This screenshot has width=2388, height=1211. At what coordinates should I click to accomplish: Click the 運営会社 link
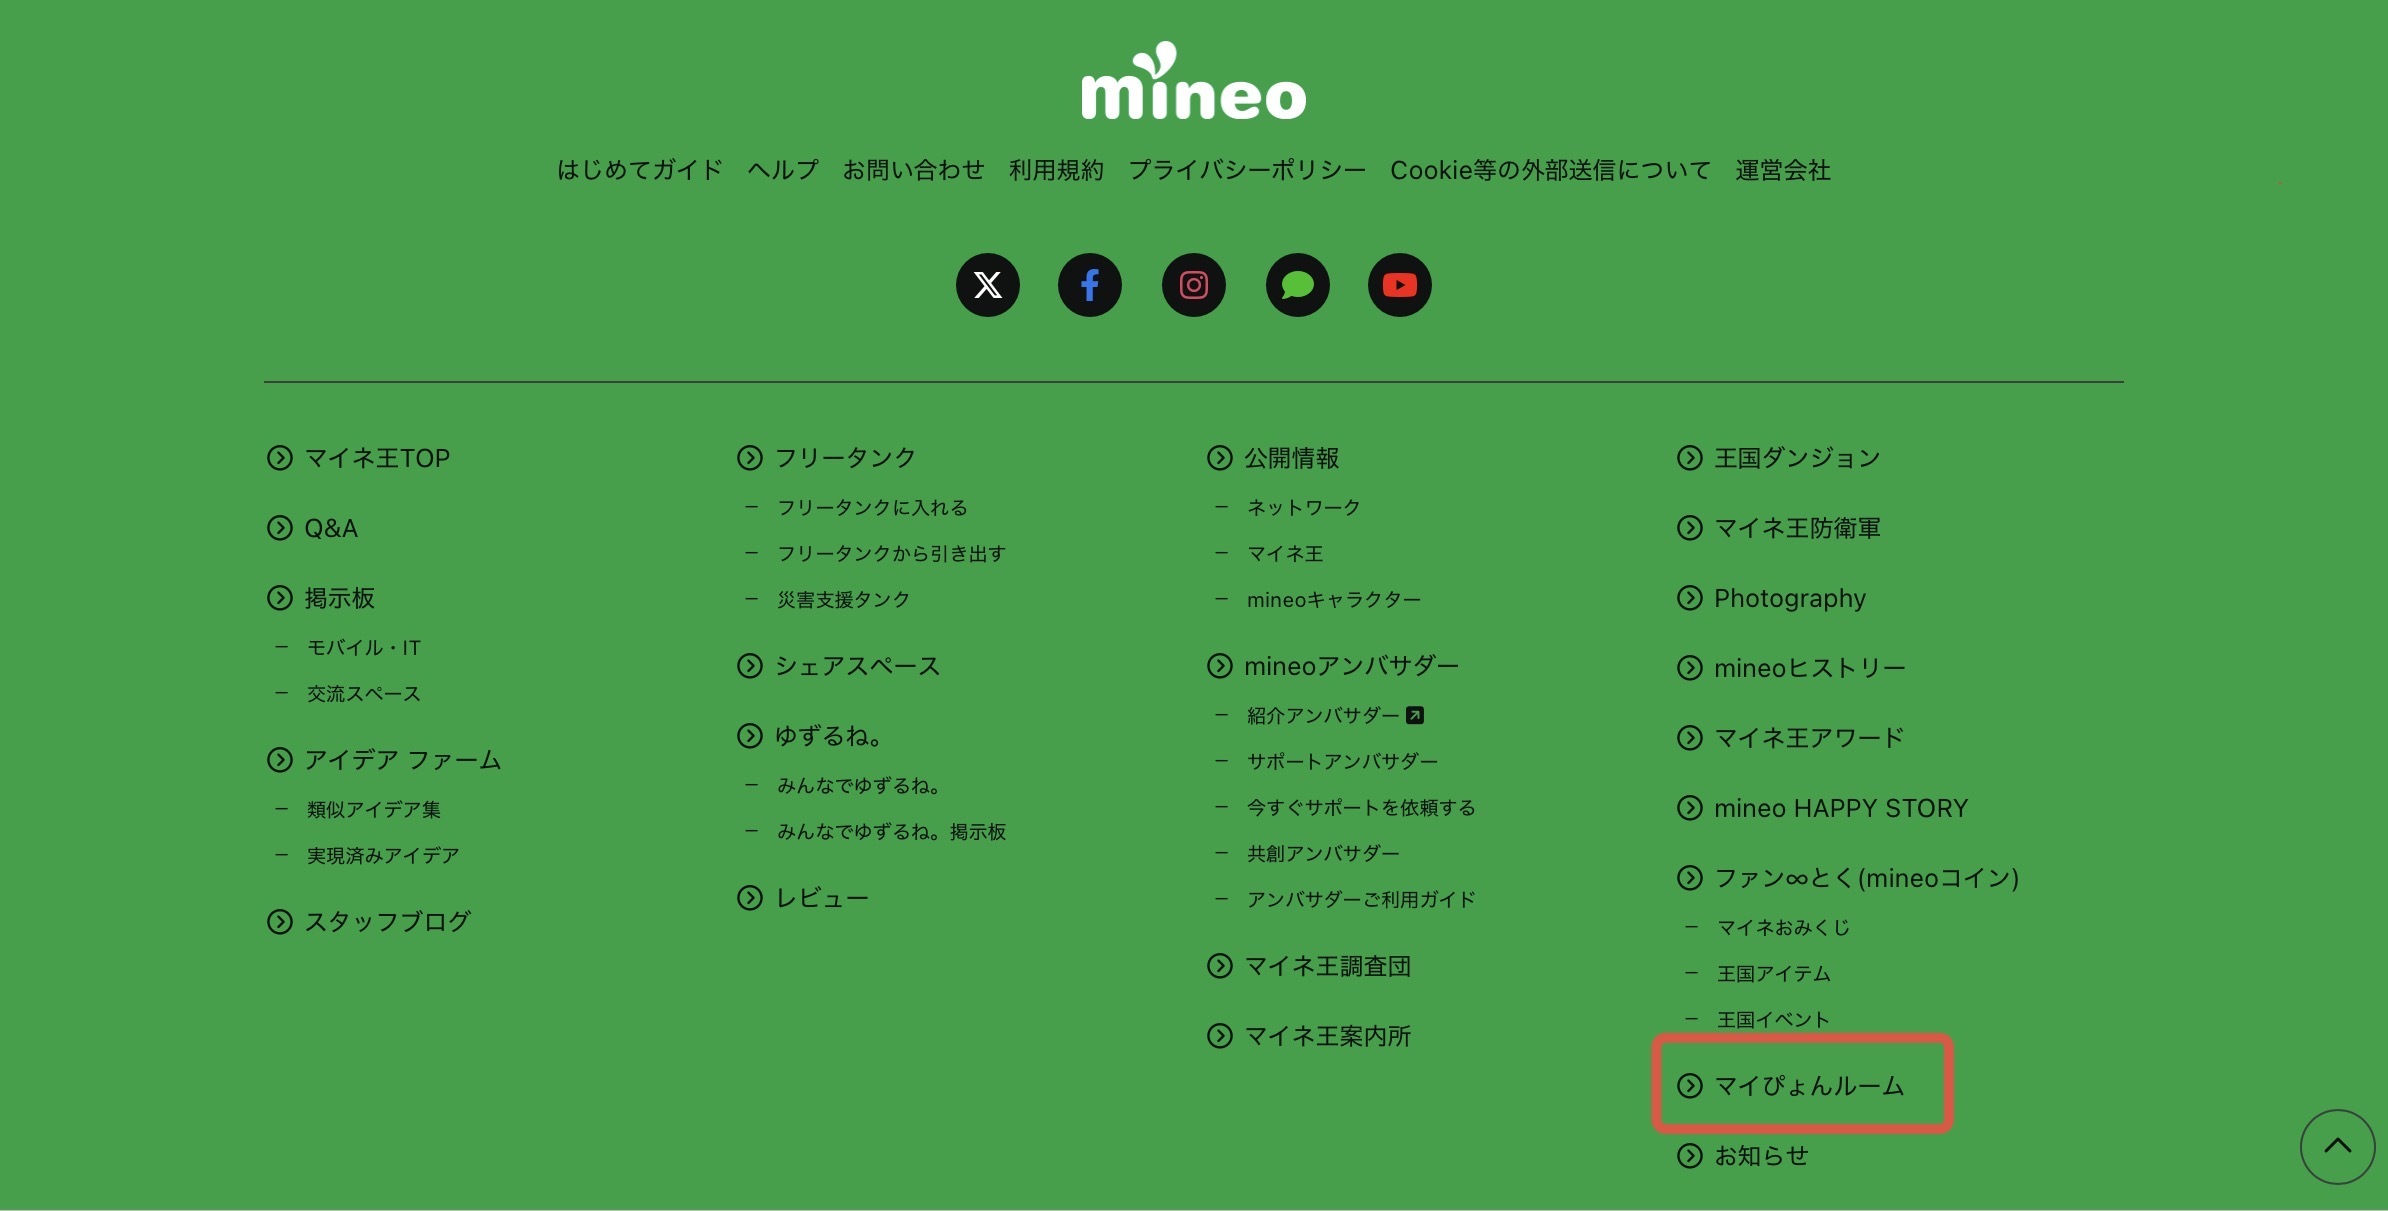1782,170
